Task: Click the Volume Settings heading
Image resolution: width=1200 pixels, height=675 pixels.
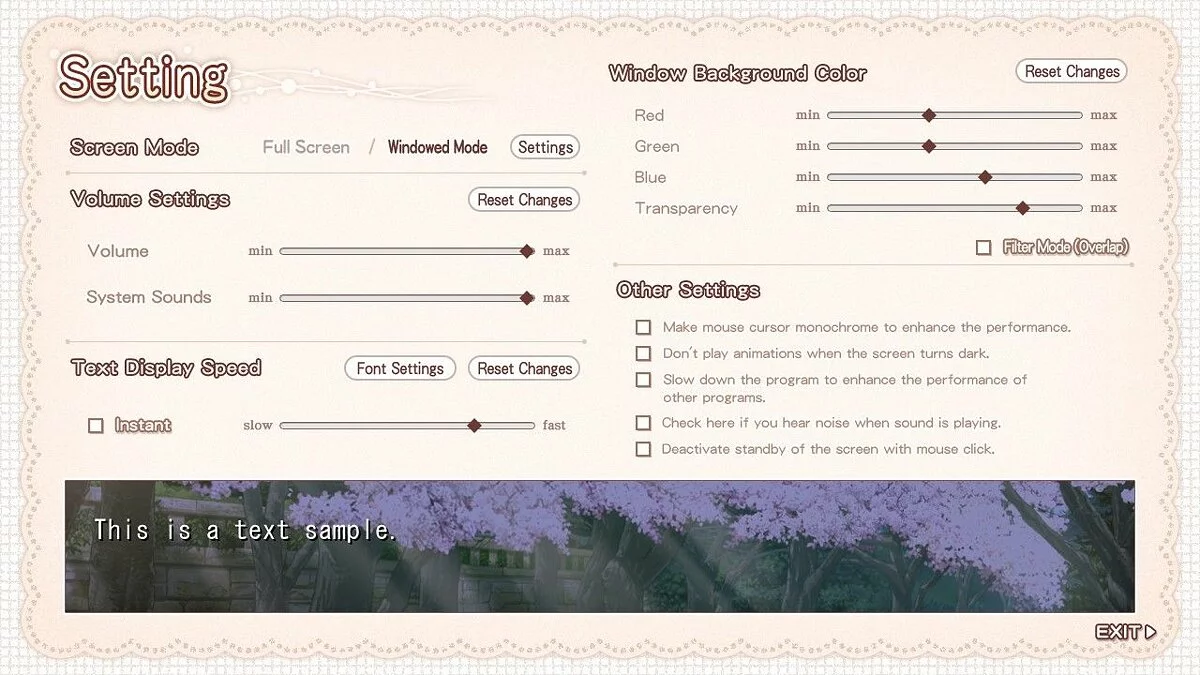Action: pos(150,199)
